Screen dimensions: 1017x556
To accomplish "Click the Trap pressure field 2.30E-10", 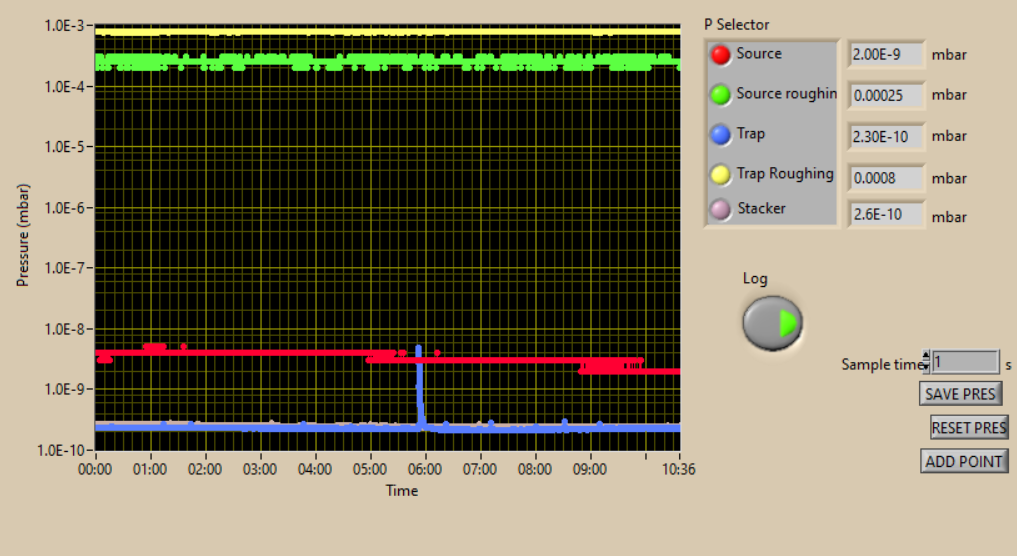I will (x=886, y=136).
